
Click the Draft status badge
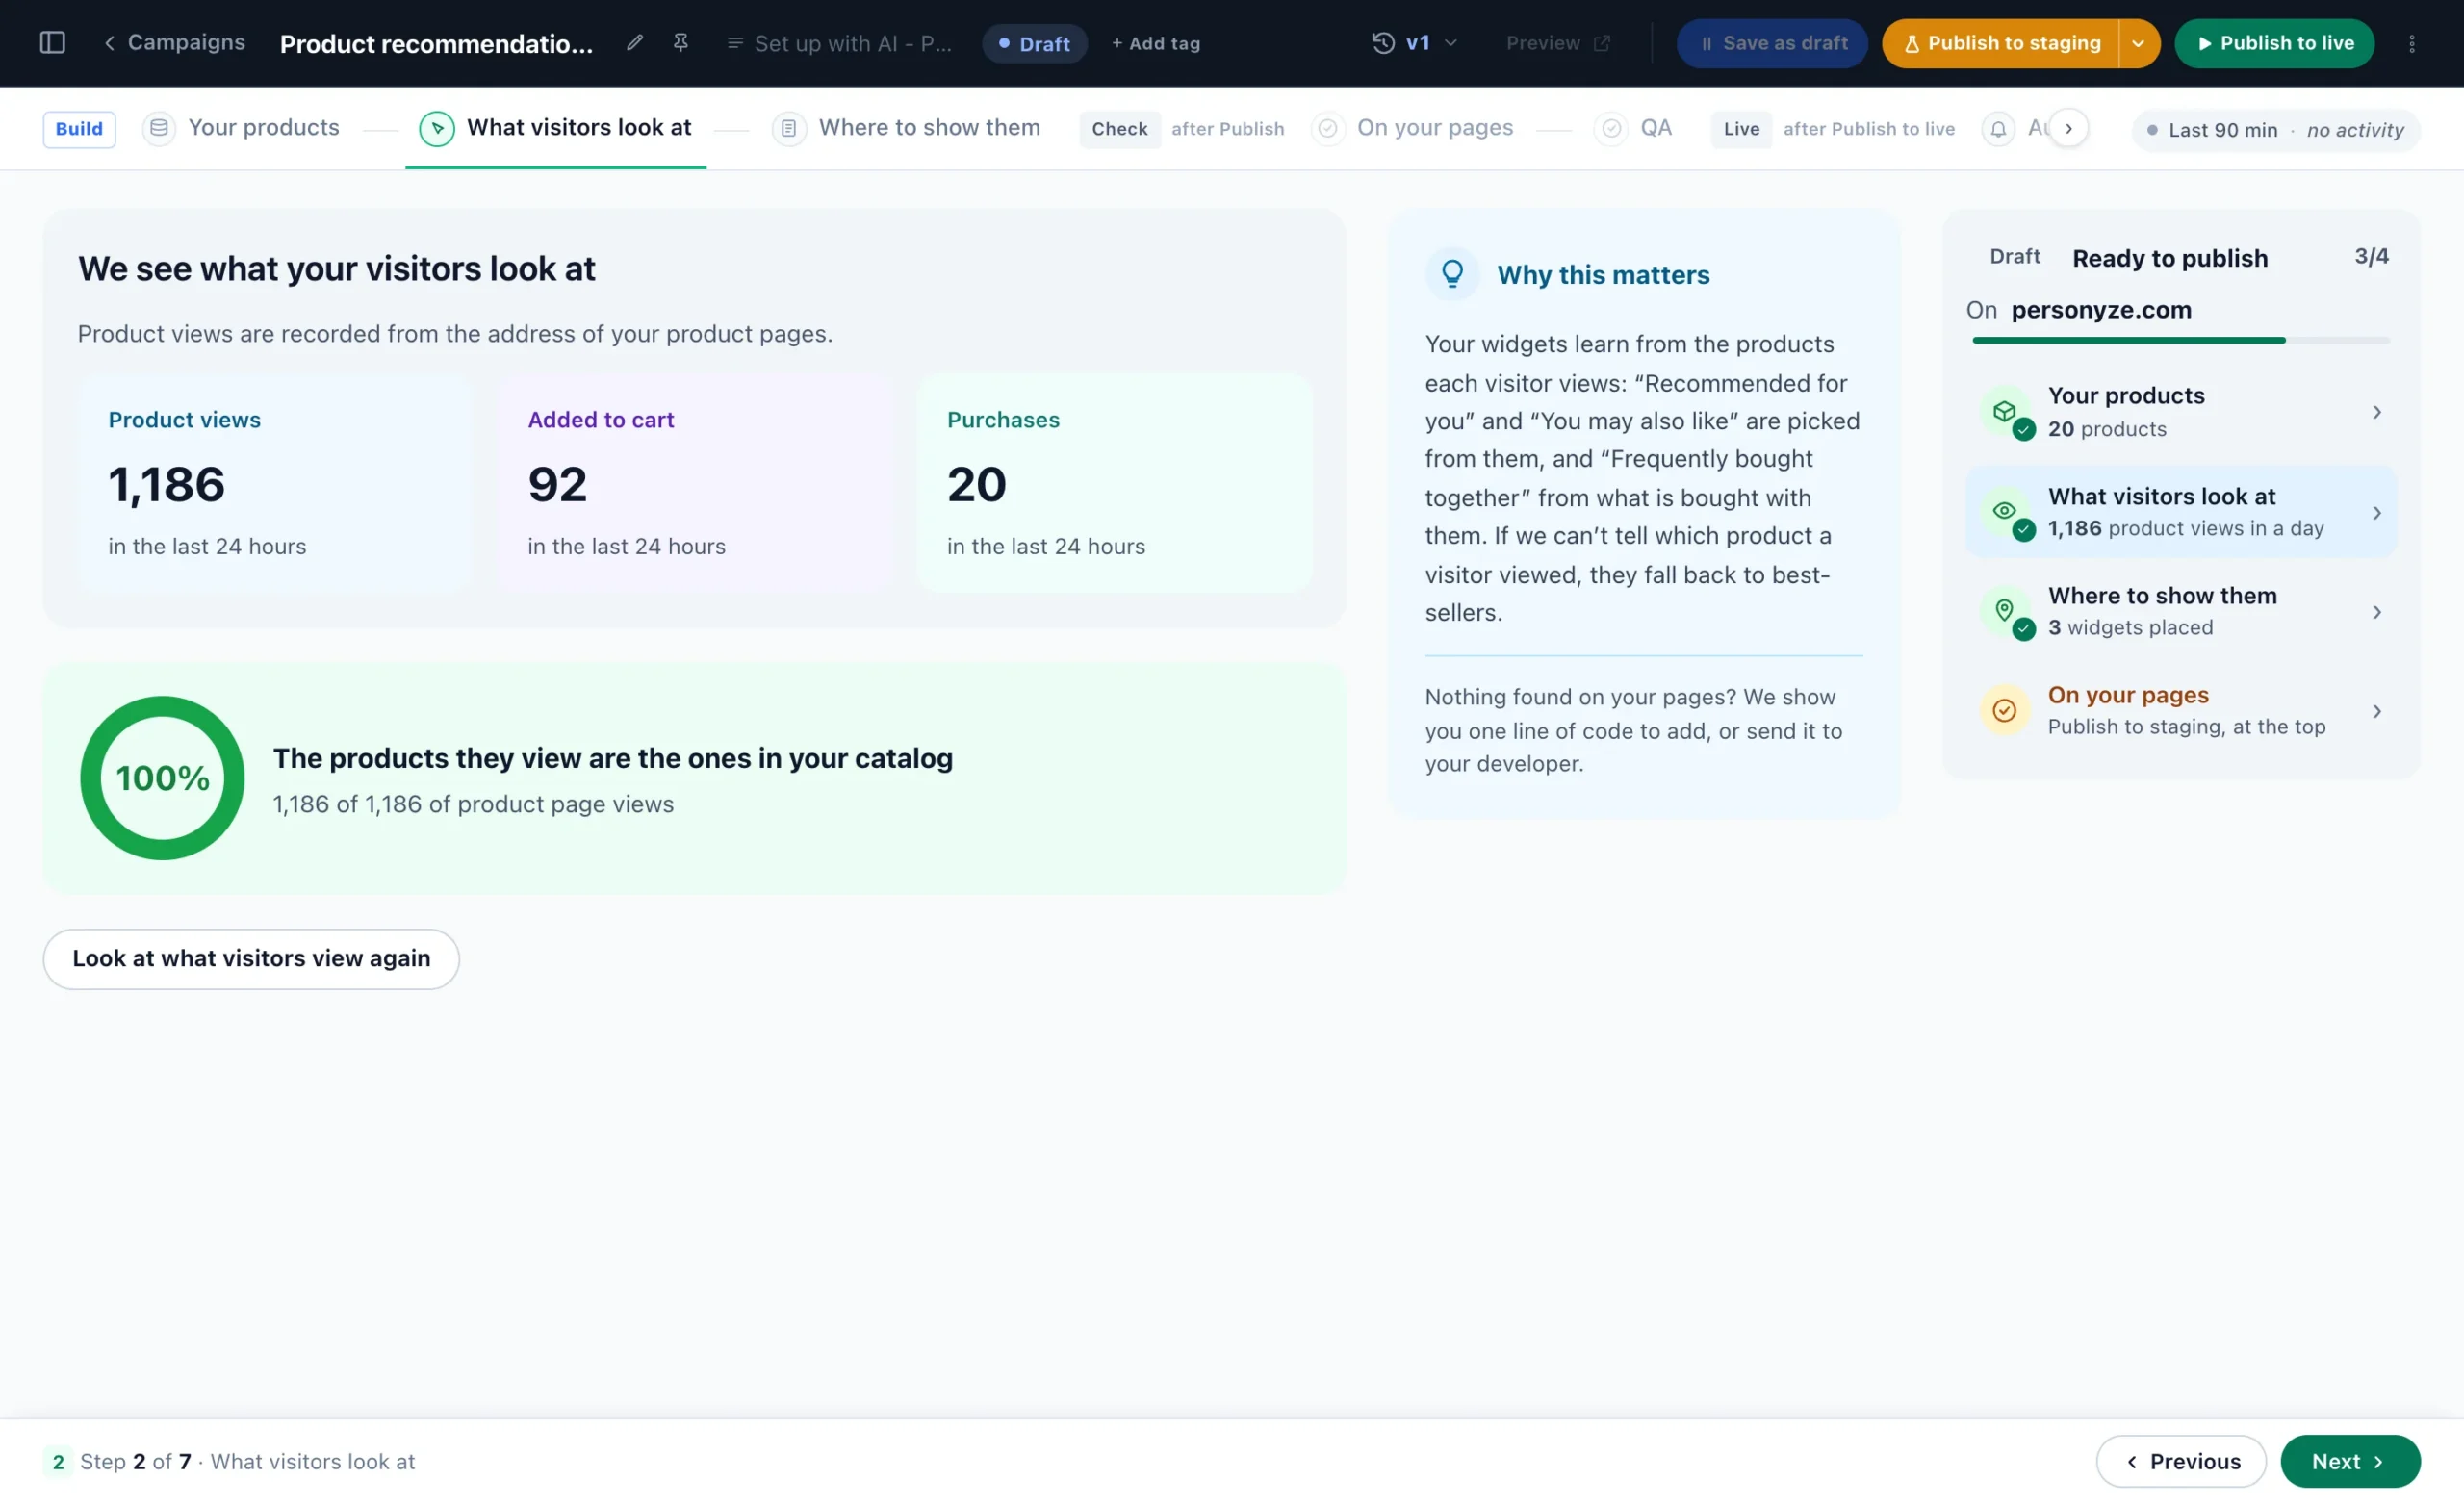pos(1034,44)
